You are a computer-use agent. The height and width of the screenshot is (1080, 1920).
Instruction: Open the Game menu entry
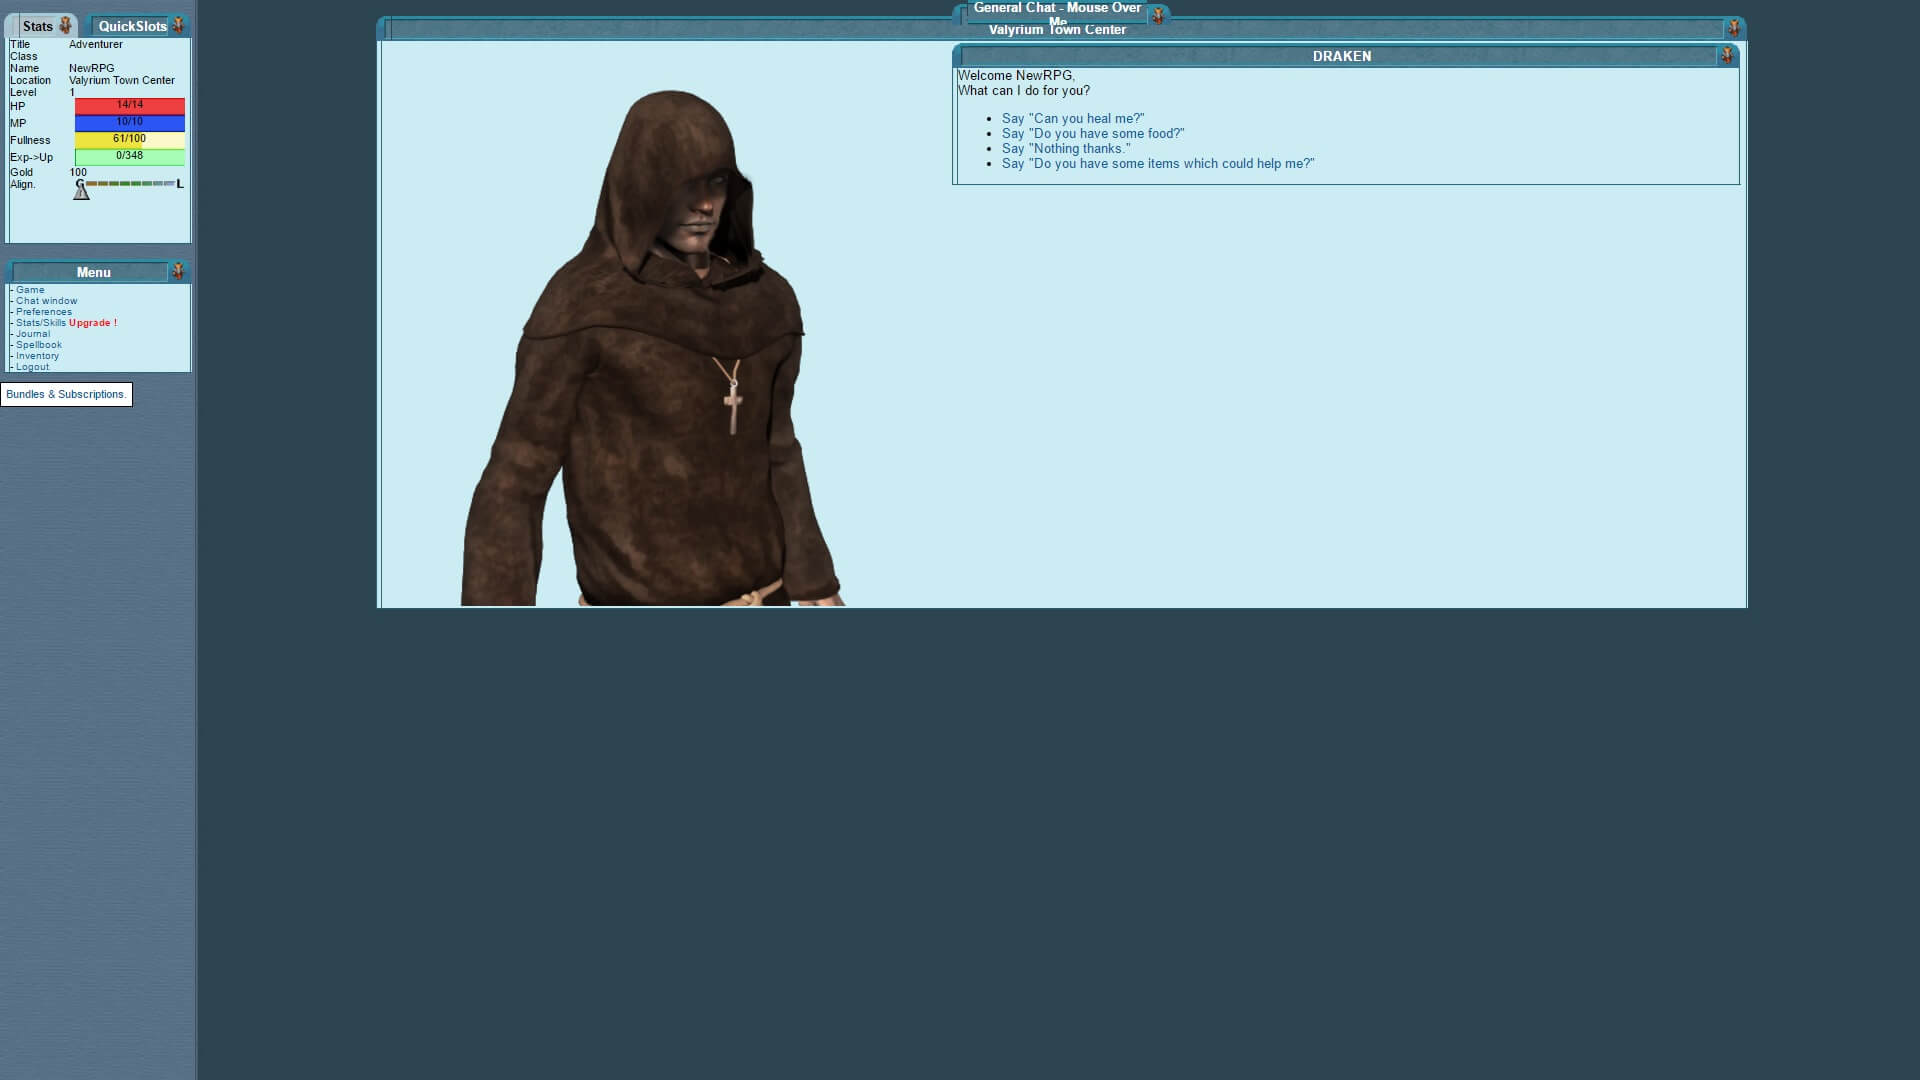[30, 290]
